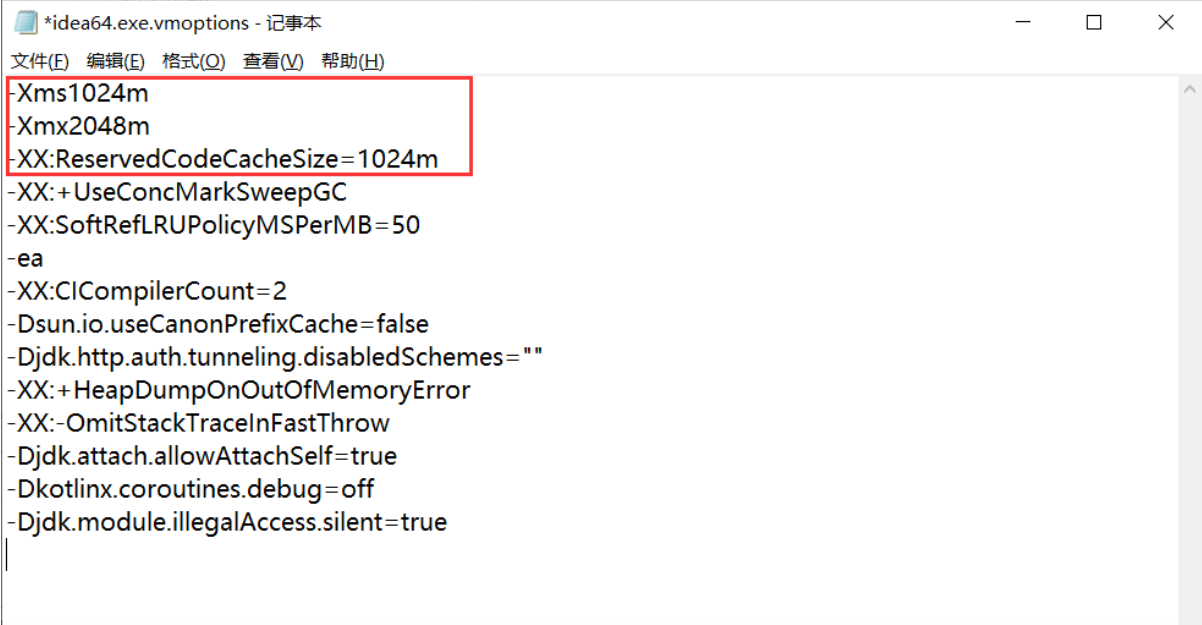Open the 编辑(E) menu
1202x625 pixels.
pyautogui.click(x=115, y=61)
